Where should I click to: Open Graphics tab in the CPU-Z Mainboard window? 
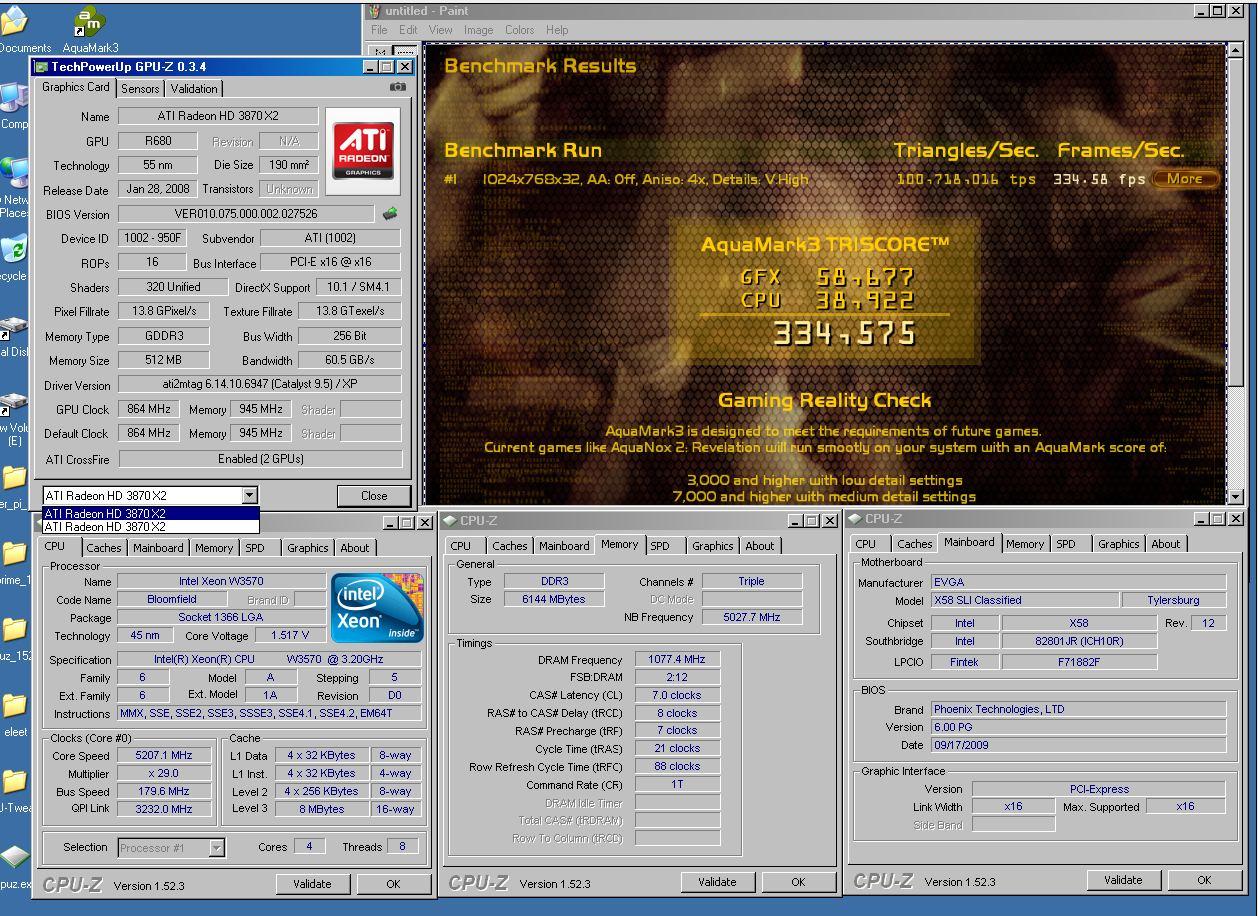coord(1118,544)
